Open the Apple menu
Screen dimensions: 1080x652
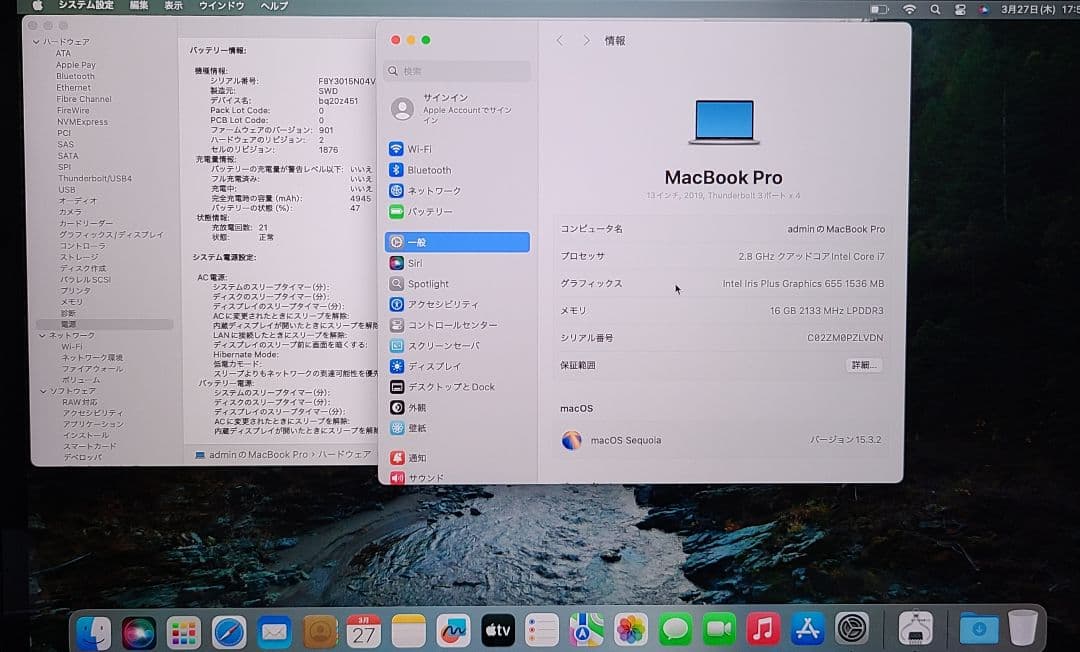(x=37, y=6)
